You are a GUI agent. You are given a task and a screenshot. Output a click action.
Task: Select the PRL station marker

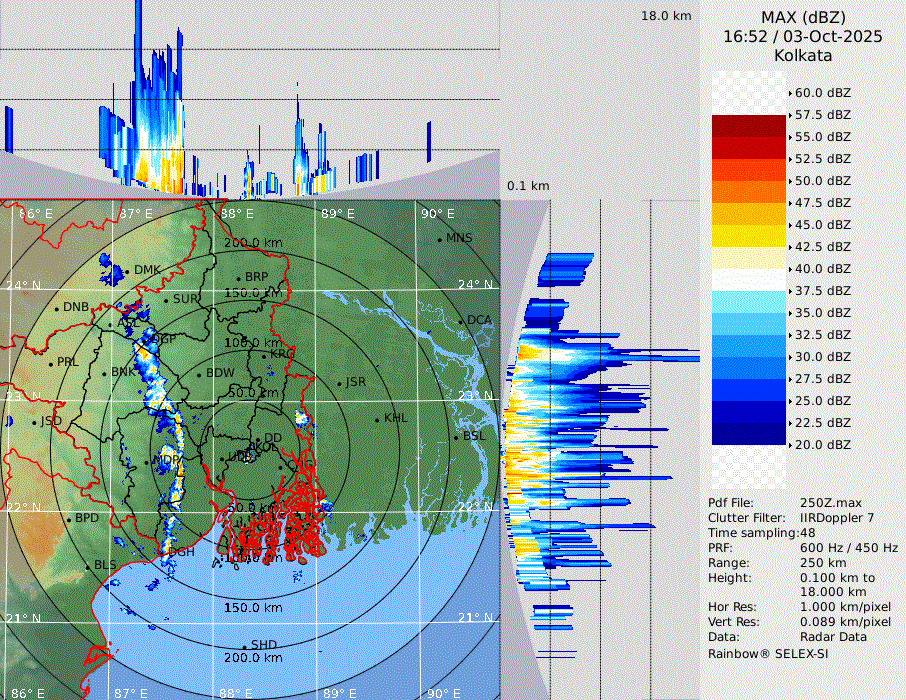[x=50, y=363]
